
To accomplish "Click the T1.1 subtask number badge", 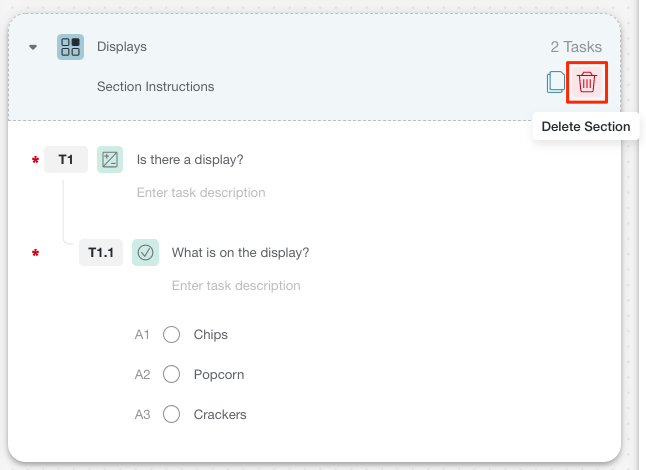I will pos(101,253).
